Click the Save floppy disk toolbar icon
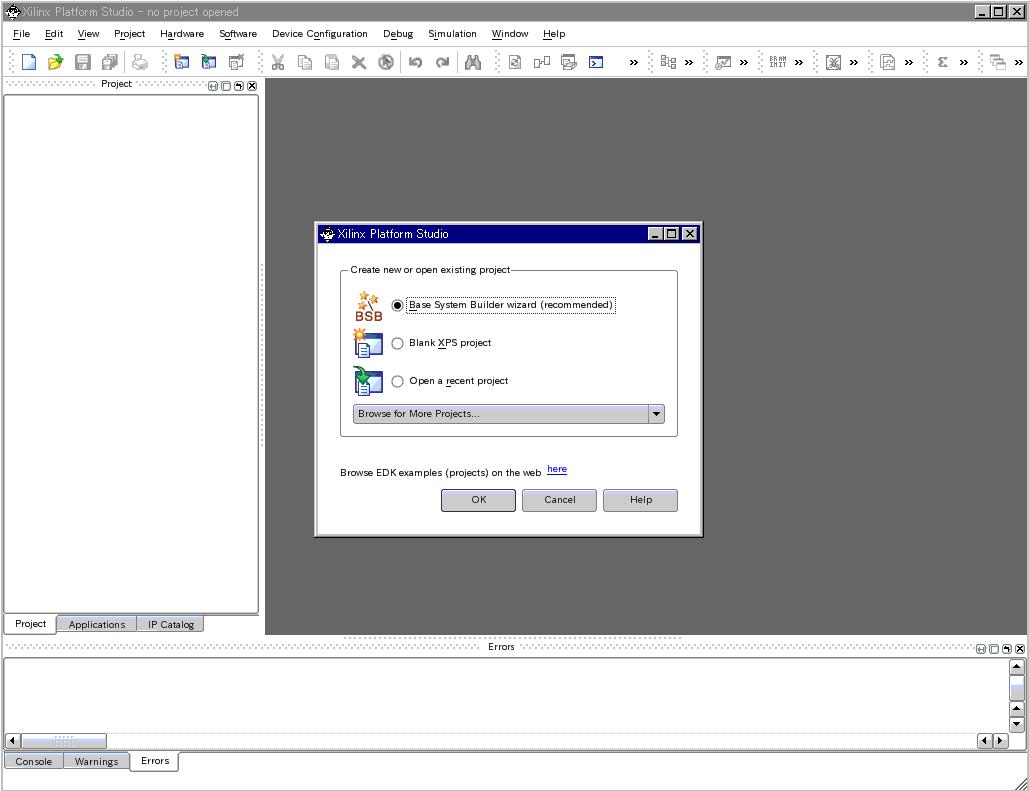Screen dimensions: 1029x791 click(83, 62)
